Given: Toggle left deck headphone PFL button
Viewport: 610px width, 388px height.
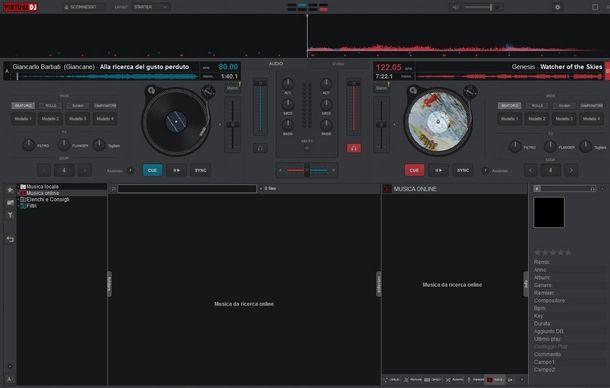Looking at the screenshot, I should (x=260, y=148).
